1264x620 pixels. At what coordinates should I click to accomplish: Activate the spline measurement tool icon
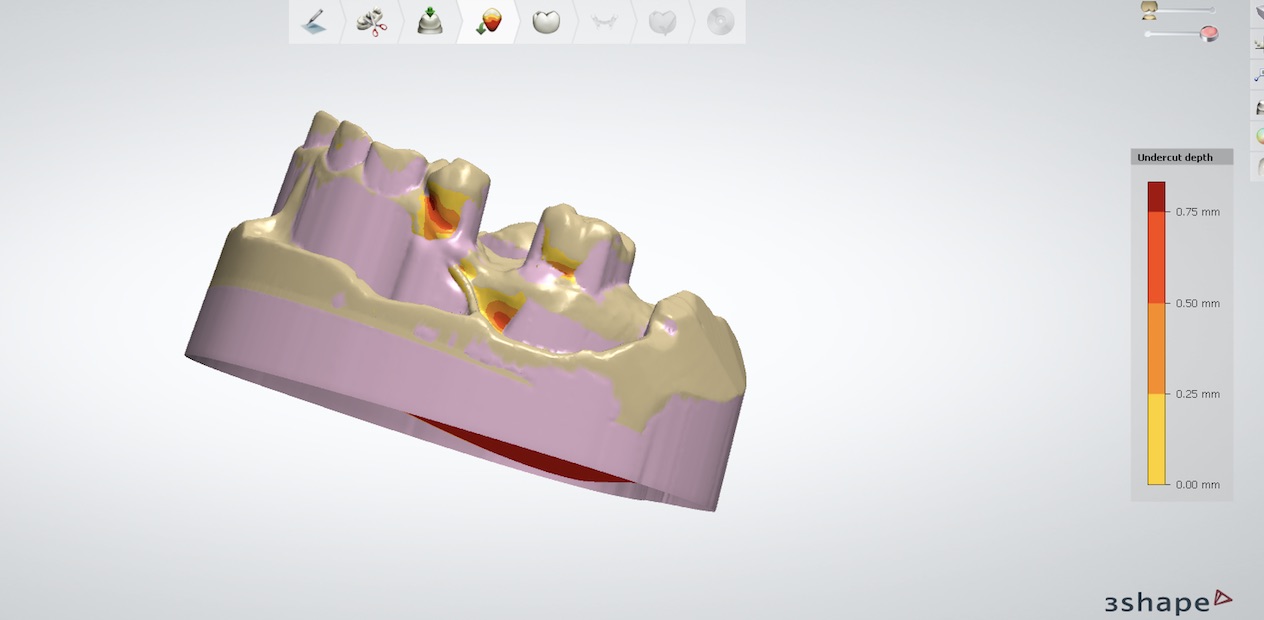click(x=1258, y=74)
